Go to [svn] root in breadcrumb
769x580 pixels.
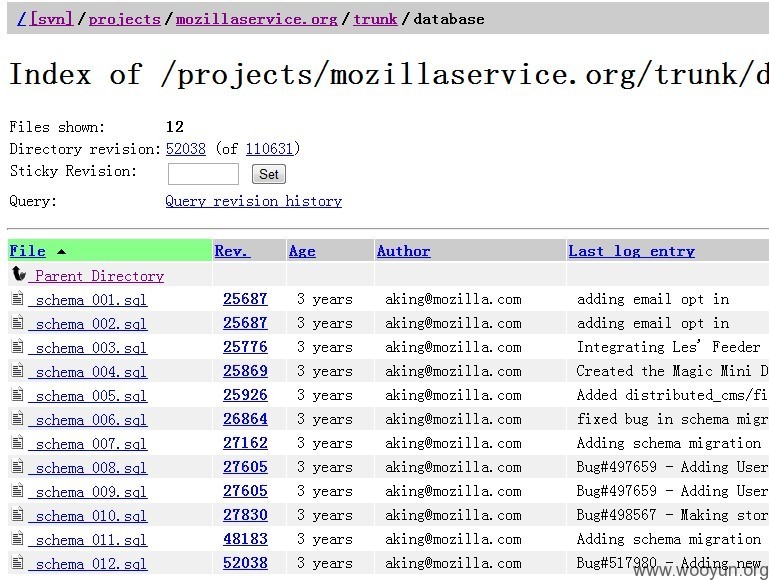click(51, 19)
